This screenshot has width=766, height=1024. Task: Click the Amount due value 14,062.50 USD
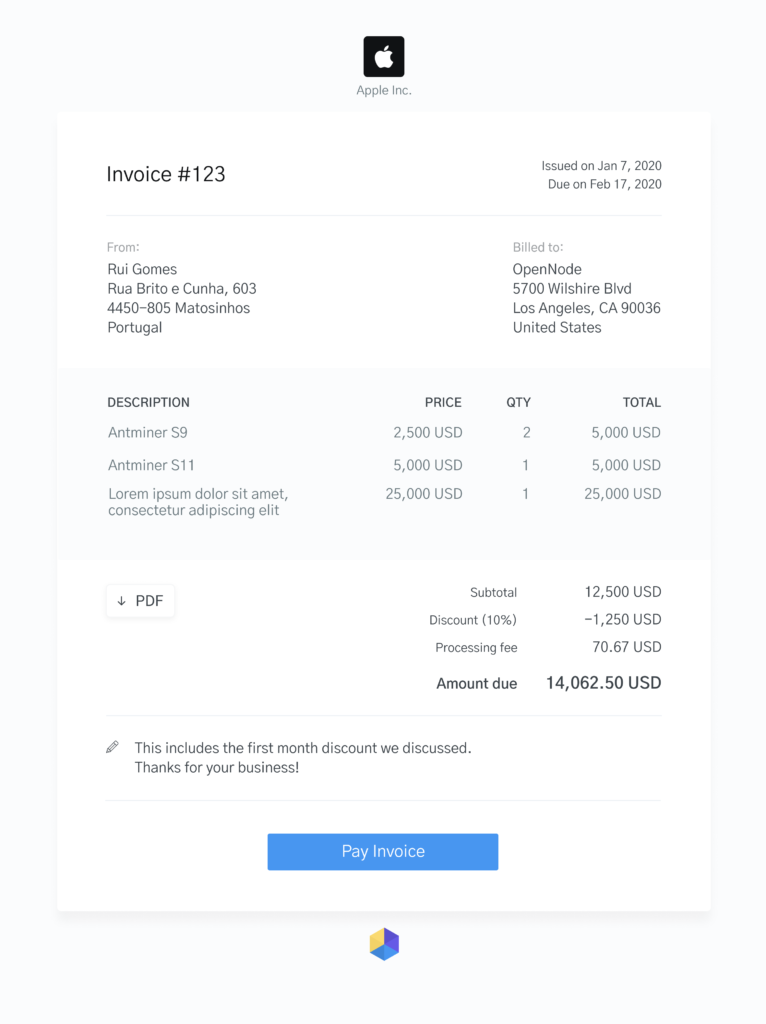603,683
